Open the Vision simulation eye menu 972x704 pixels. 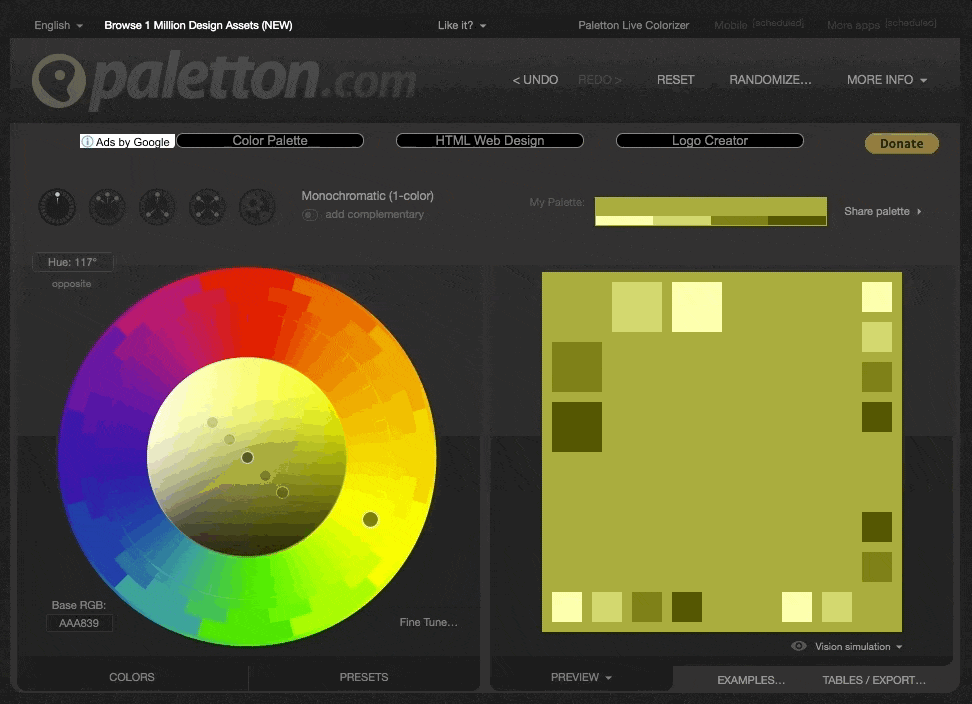pyautogui.click(x=799, y=646)
